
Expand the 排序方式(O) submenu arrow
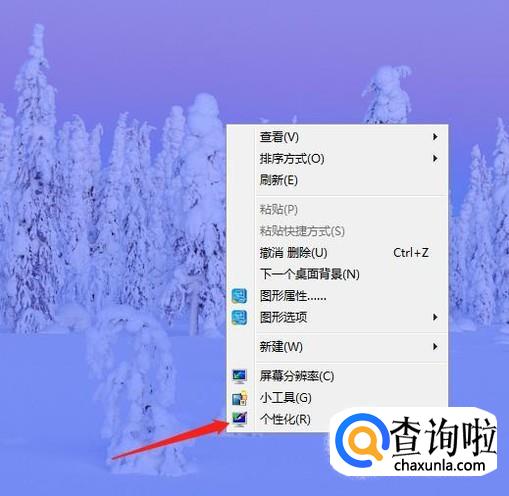coord(435,158)
